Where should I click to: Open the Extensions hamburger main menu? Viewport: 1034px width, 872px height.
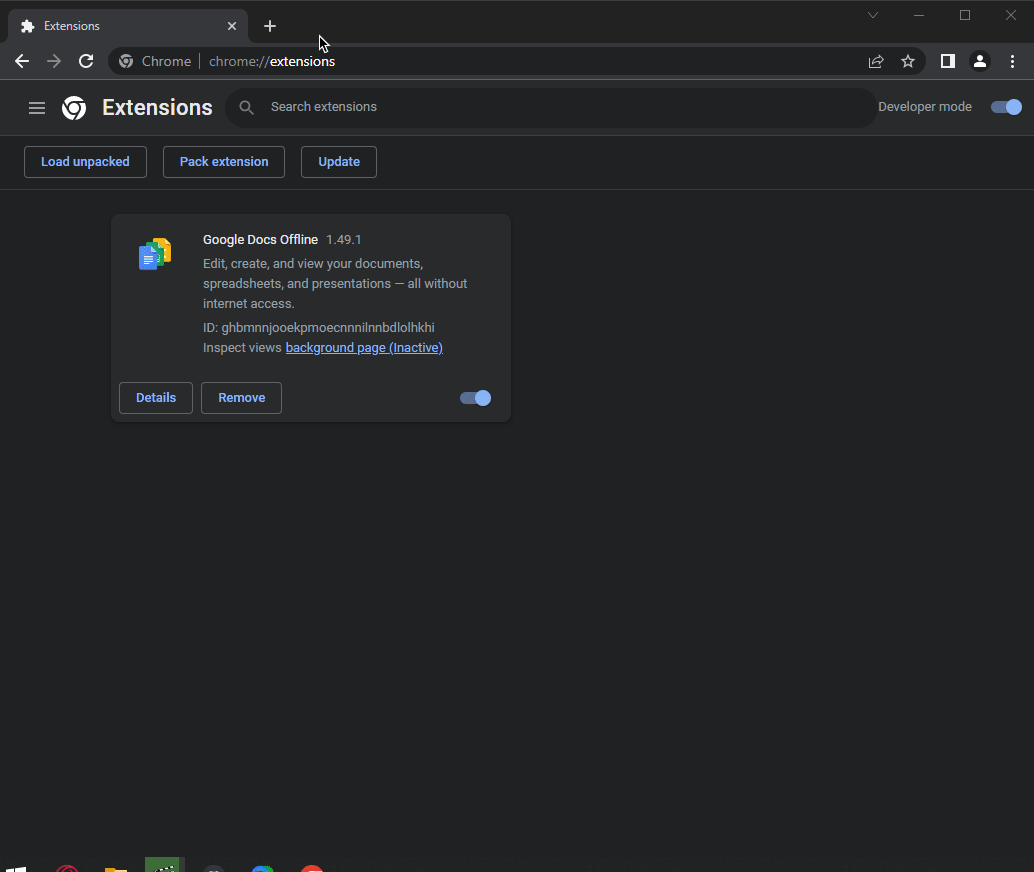pos(37,108)
